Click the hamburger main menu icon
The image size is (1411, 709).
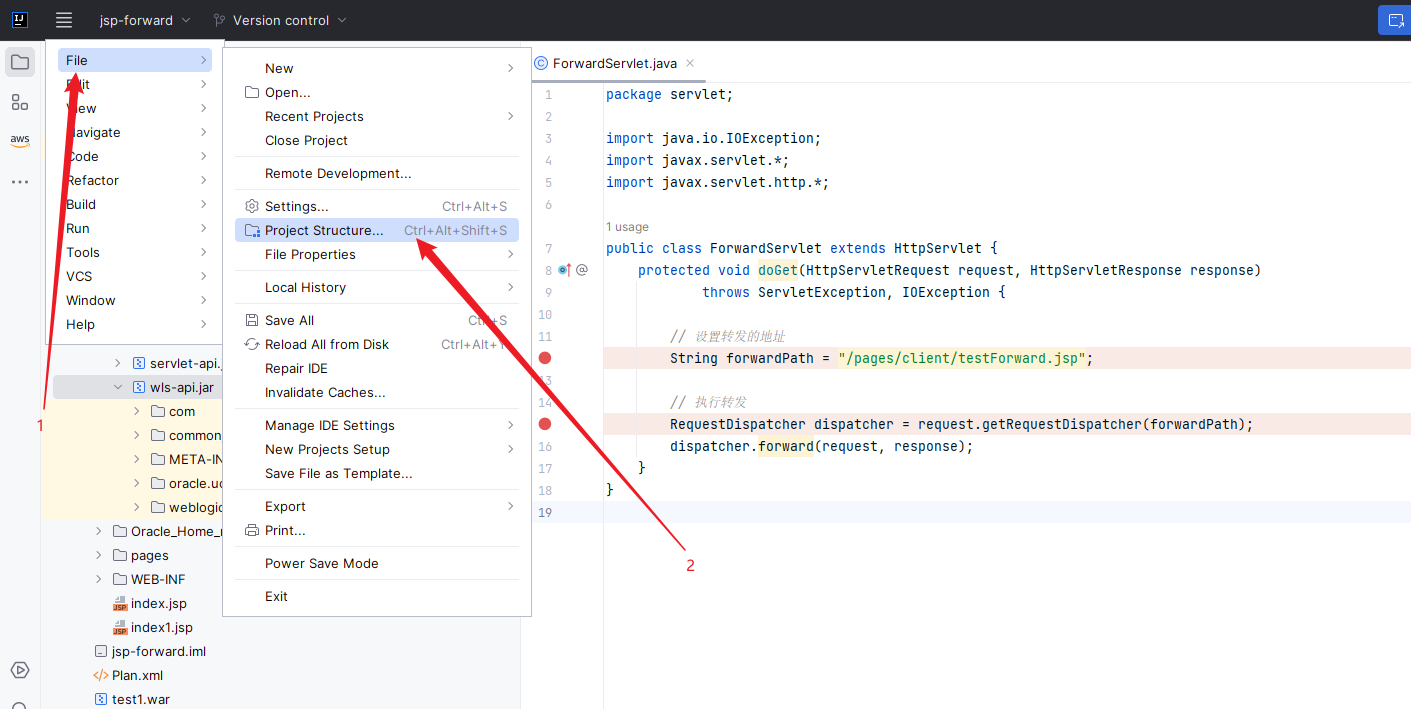coord(64,20)
